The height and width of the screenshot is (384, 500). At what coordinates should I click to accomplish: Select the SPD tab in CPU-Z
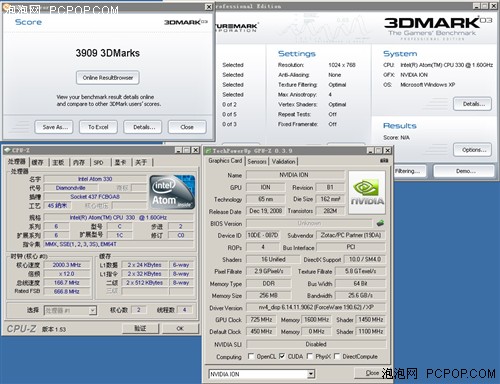pos(98,162)
